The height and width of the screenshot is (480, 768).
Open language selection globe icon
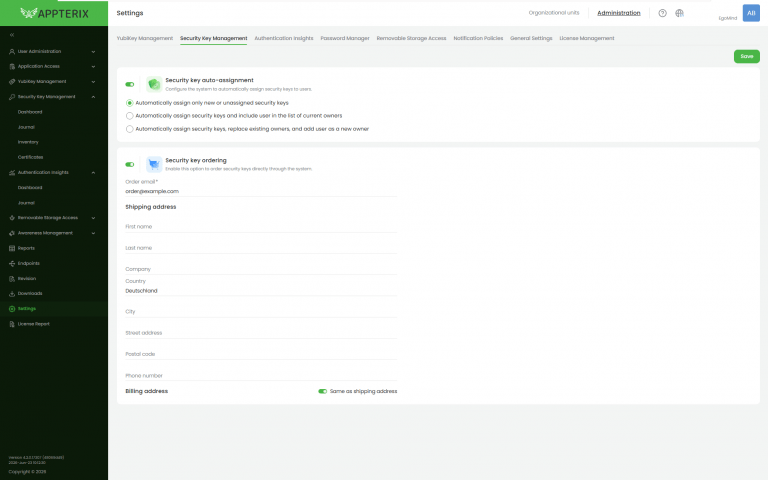679,13
